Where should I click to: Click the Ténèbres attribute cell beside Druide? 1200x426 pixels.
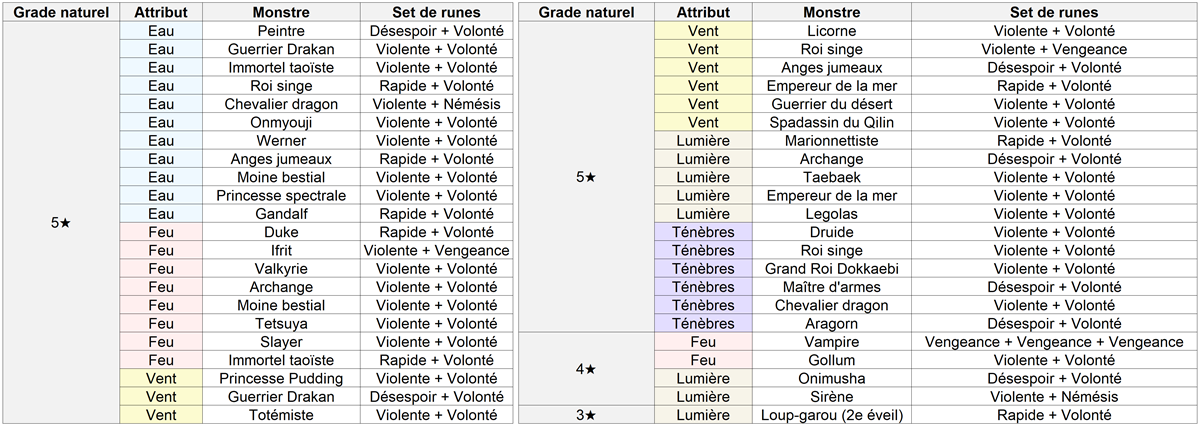[703, 232]
